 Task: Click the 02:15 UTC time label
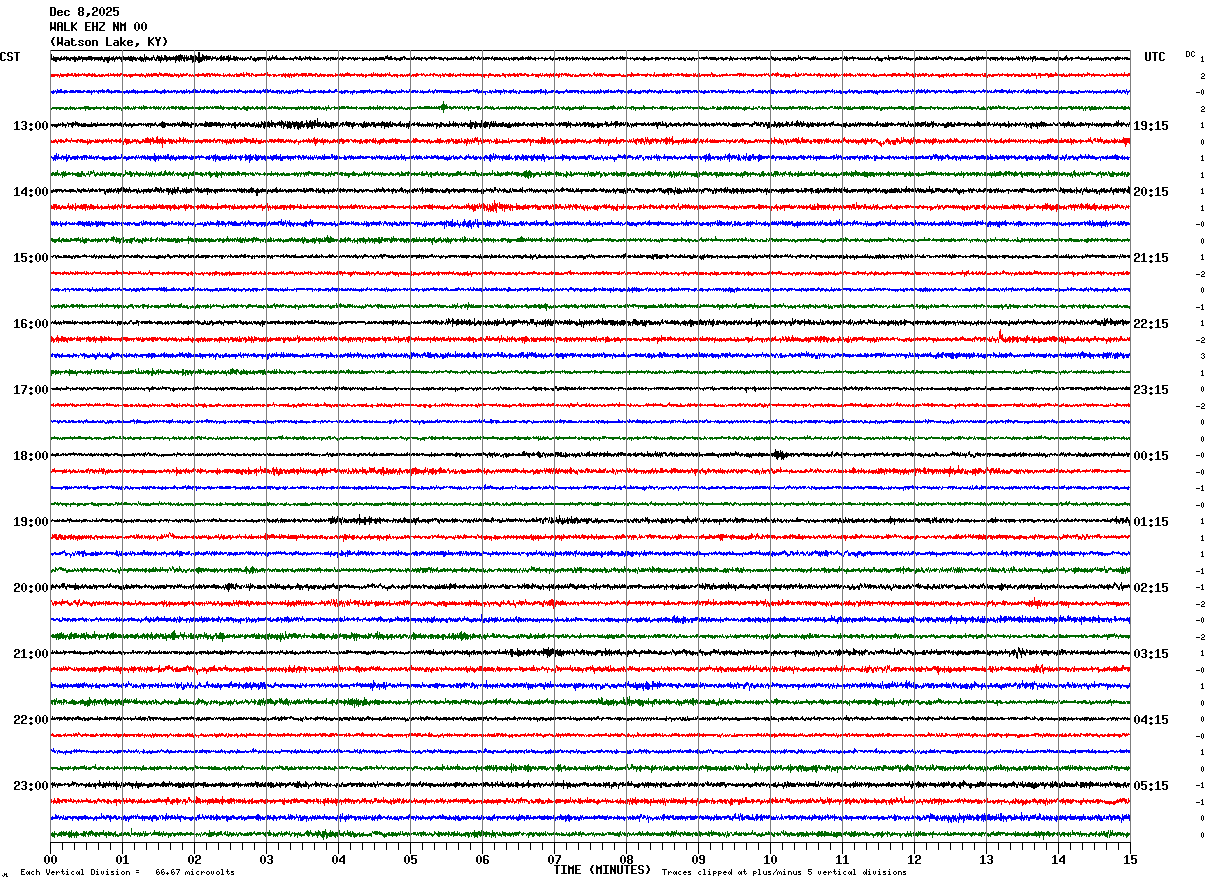(1151, 588)
